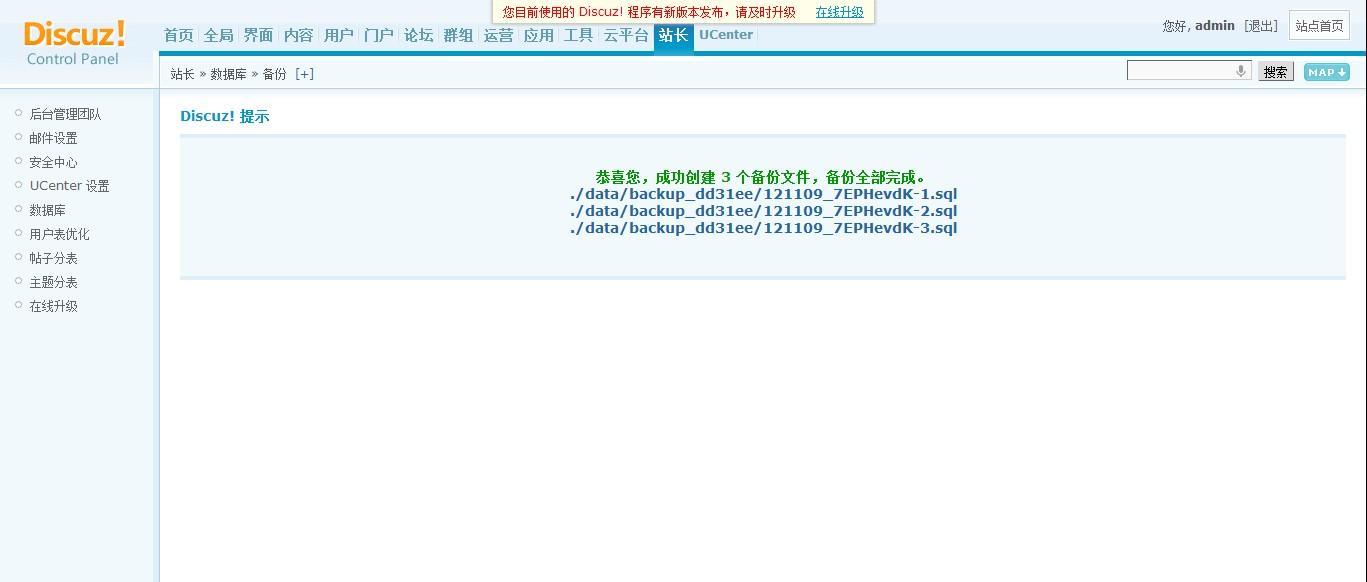
Task: Switch to the UCenter tab
Action: [725, 34]
